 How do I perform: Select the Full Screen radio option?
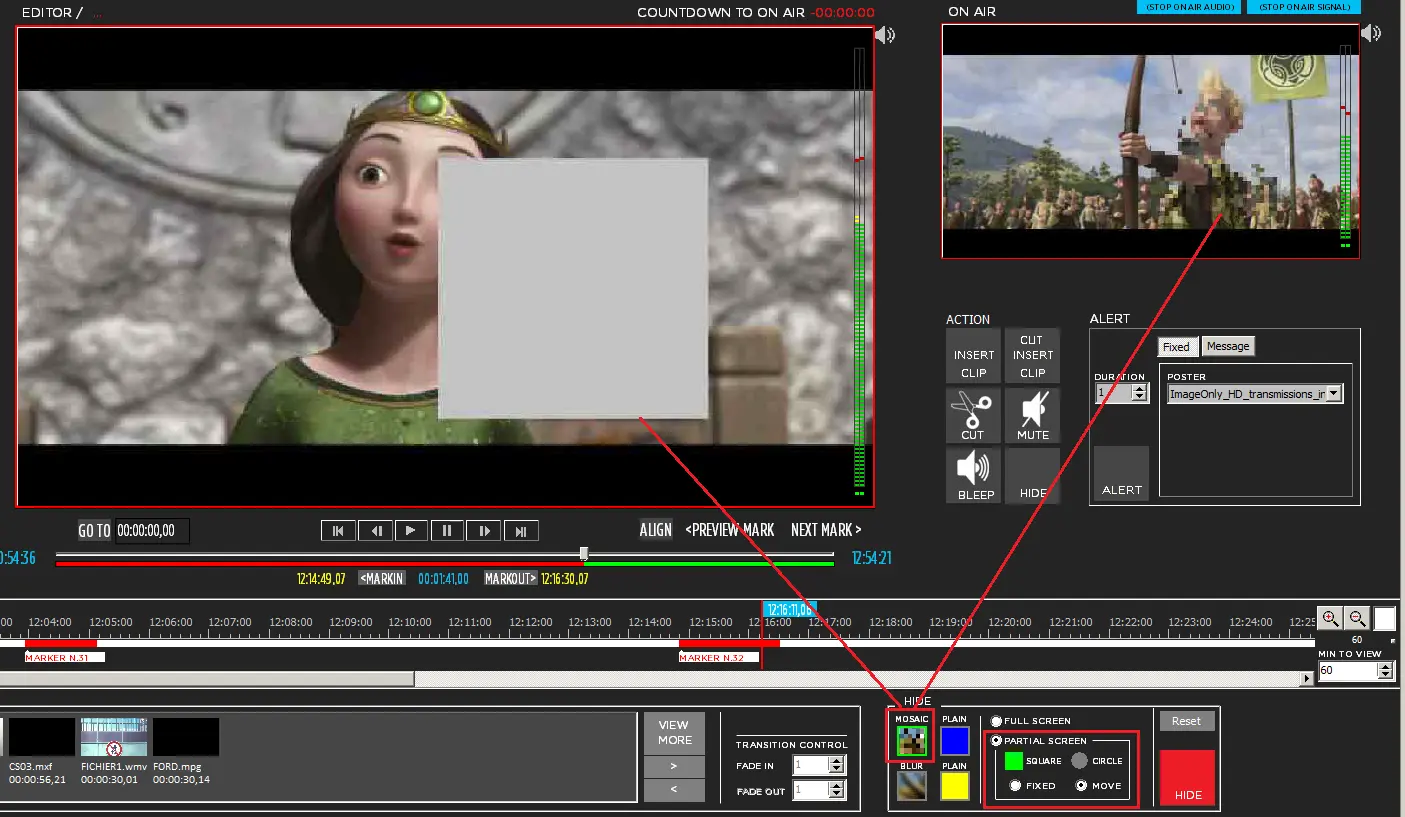(x=996, y=721)
